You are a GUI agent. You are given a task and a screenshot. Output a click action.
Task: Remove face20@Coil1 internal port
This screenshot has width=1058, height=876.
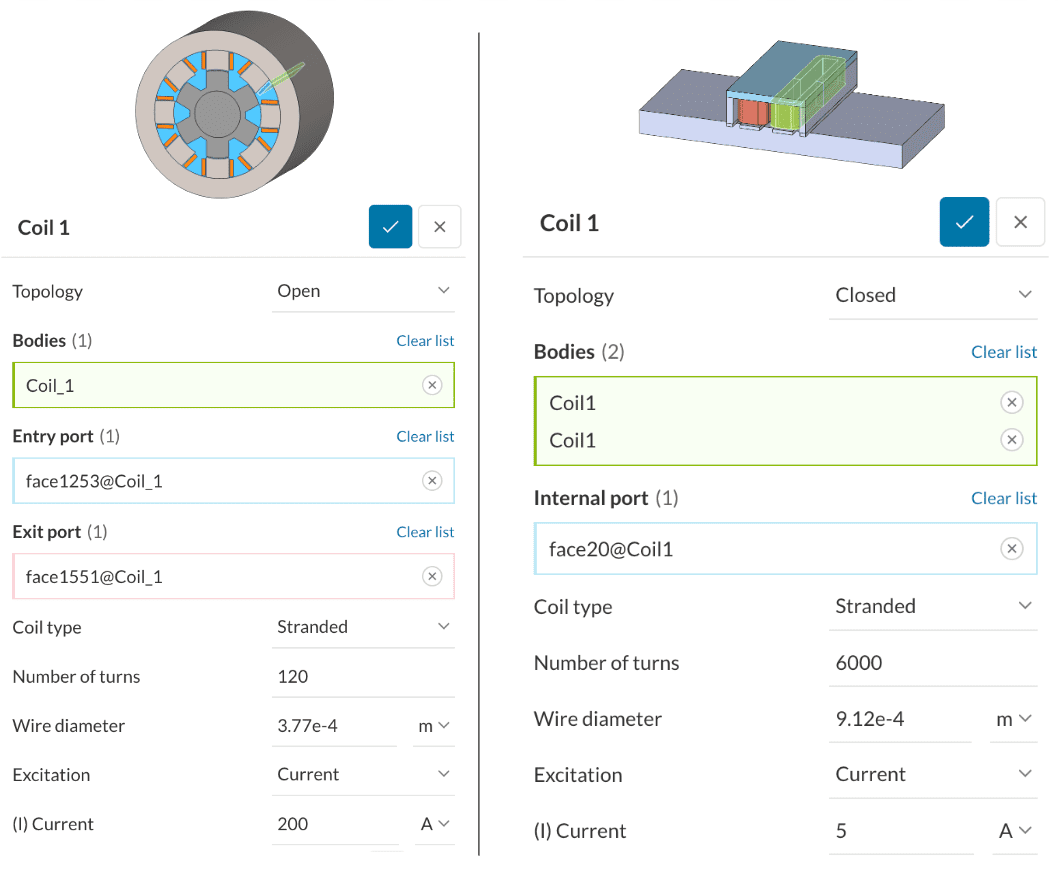tap(1012, 548)
